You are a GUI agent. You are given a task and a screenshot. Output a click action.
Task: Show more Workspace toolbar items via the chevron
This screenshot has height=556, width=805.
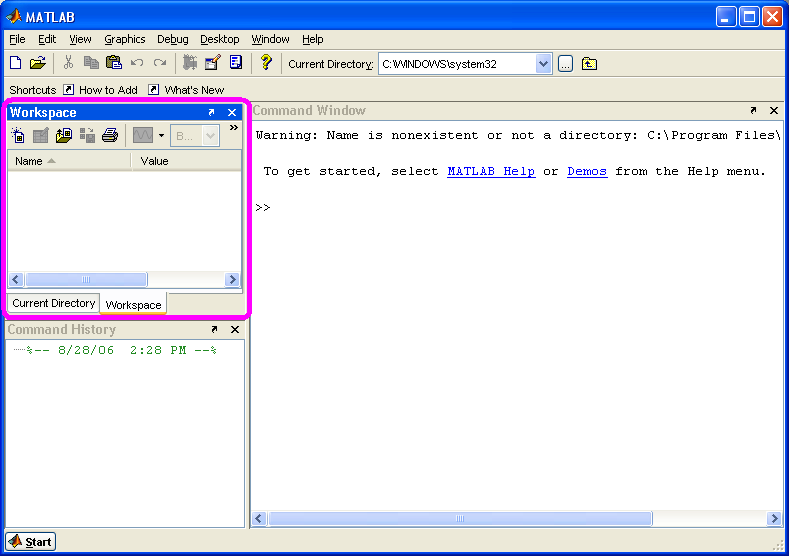pyautogui.click(x=234, y=128)
